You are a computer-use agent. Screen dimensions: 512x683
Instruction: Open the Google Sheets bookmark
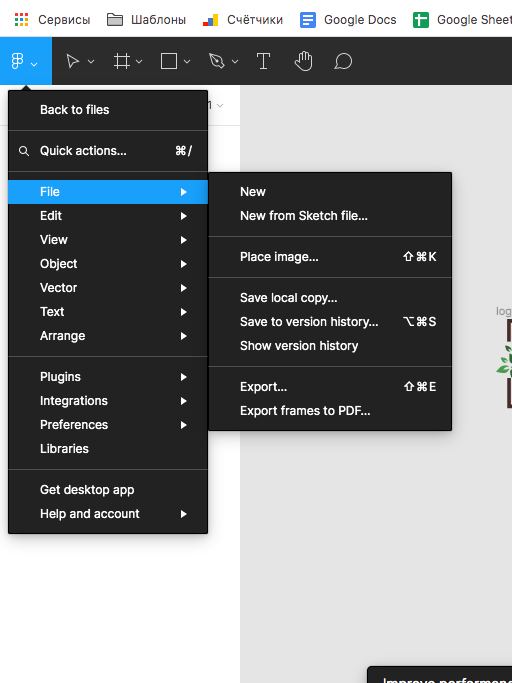click(x=462, y=20)
